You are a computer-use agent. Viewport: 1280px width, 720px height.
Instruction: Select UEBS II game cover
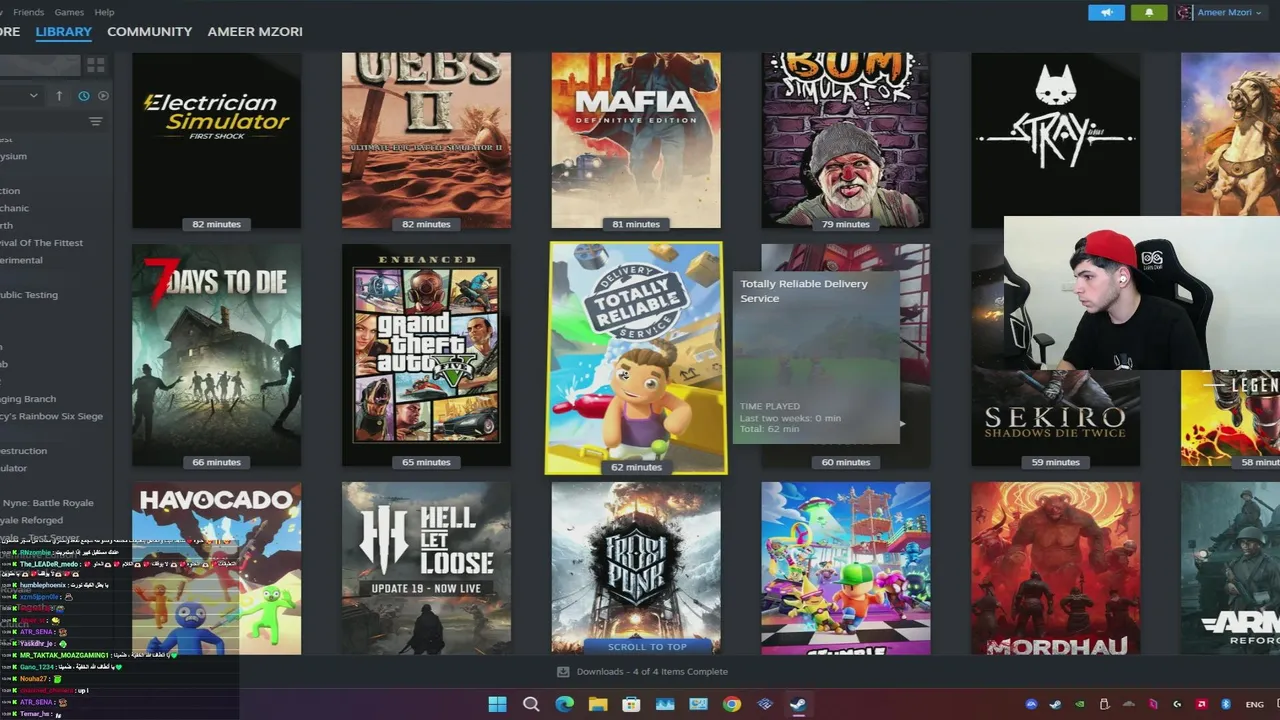pos(426,140)
